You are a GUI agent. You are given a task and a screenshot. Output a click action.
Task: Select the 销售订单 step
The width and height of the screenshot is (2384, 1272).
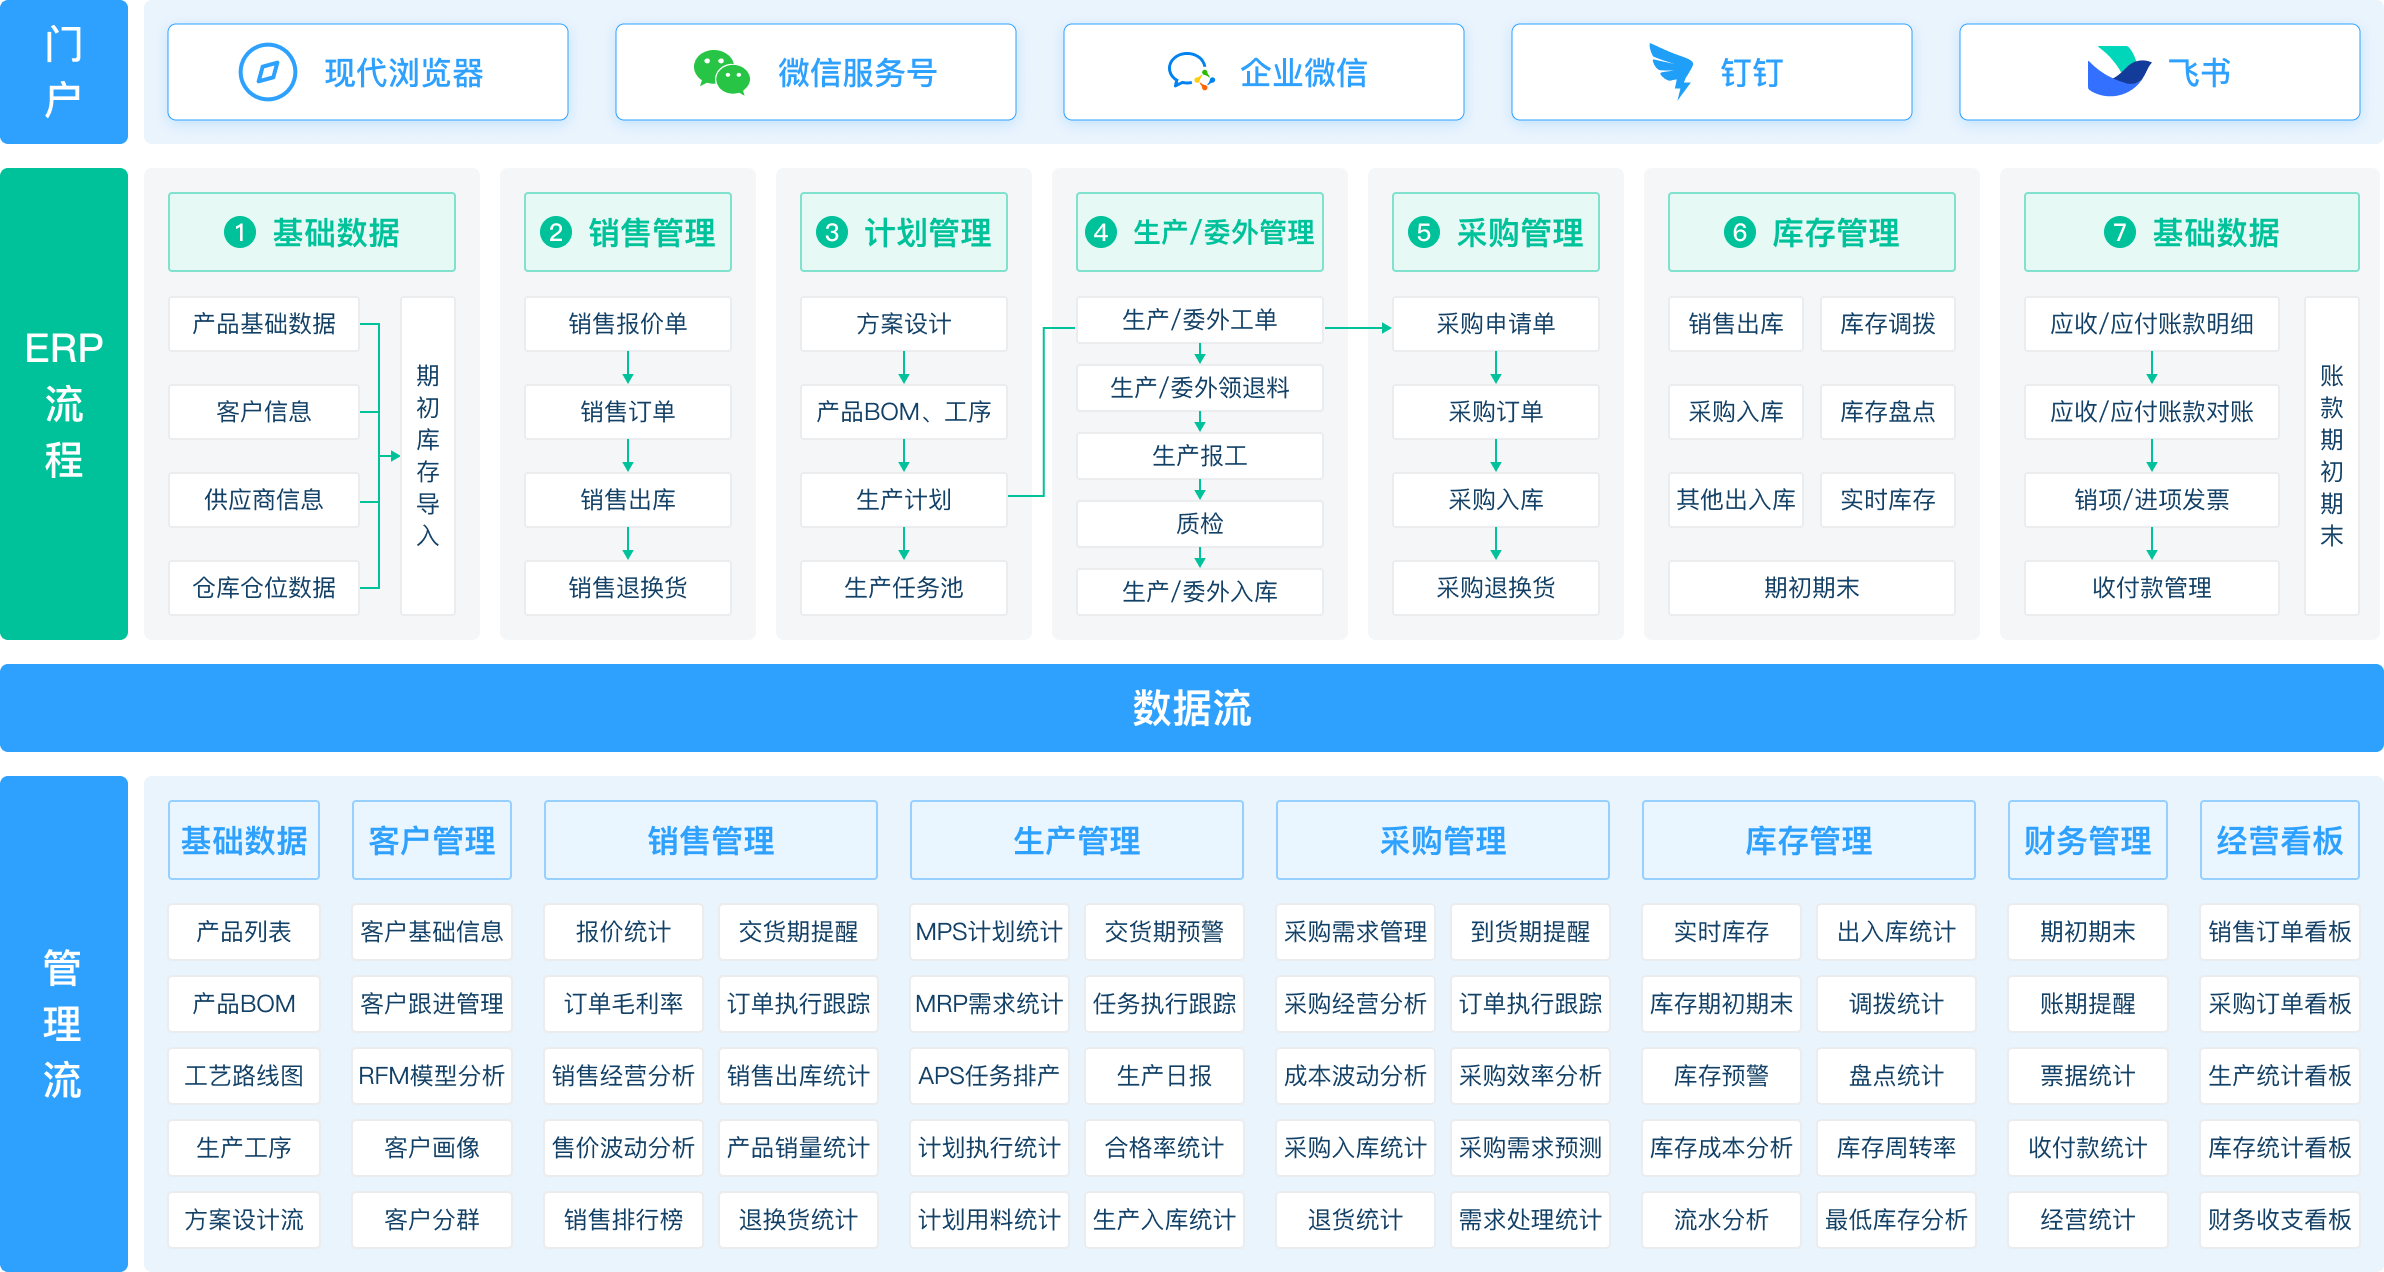(x=627, y=411)
